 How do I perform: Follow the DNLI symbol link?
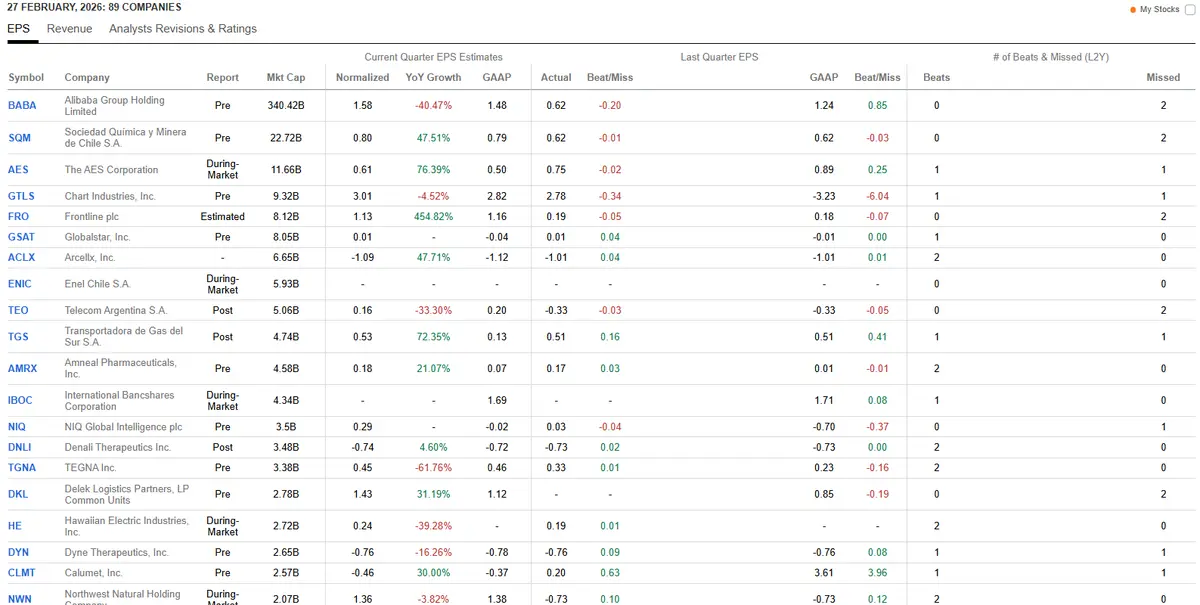20,447
